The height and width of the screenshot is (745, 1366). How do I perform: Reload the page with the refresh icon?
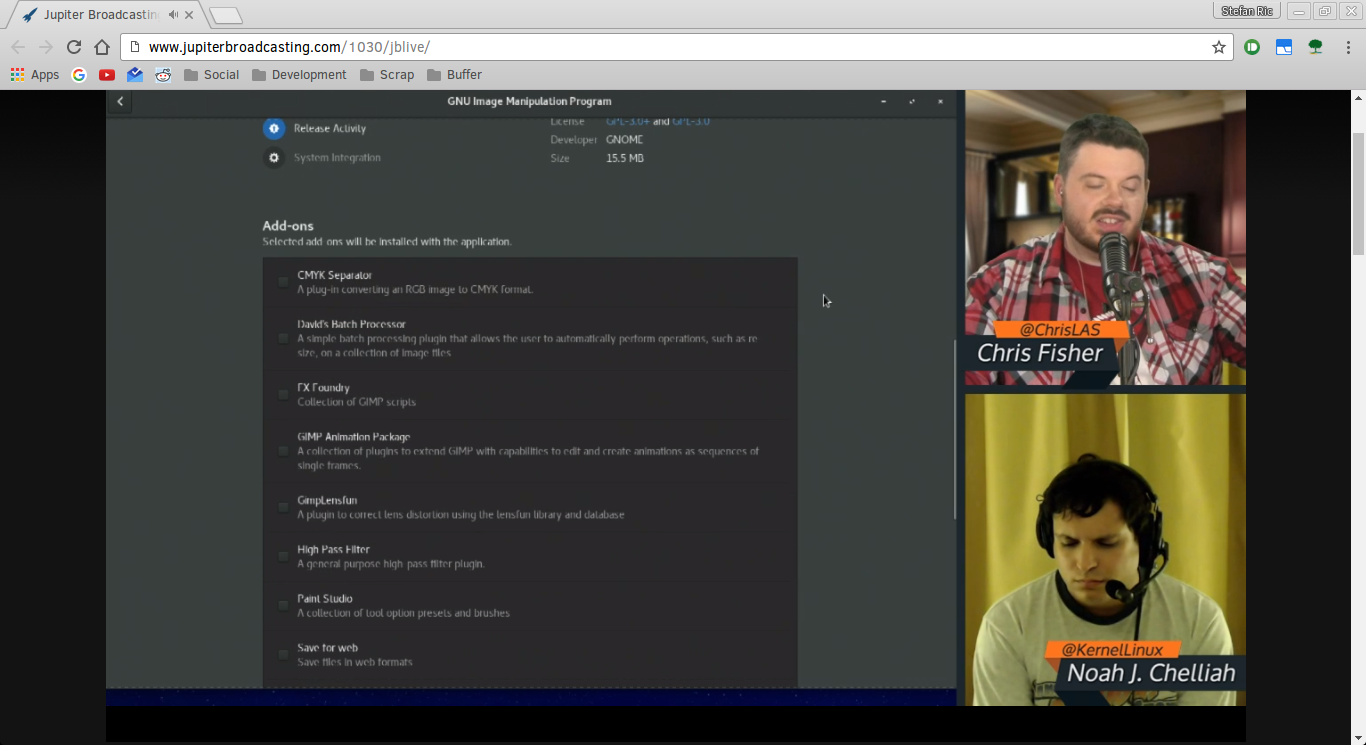click(x=73, y=47)
